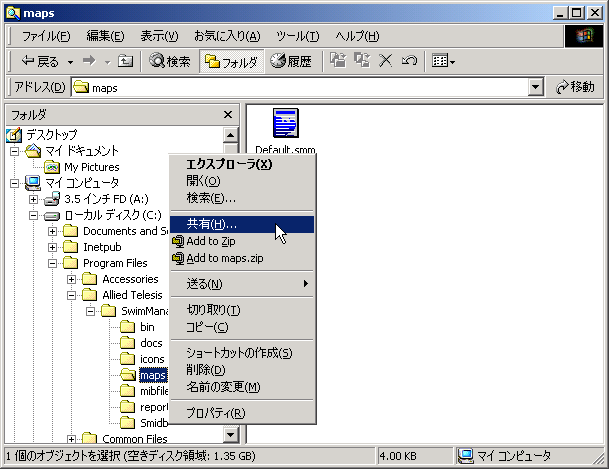Viewport: 609px width, 469px height.
Task: Open the Tools (ツール) menu
Action: pyautogui.click(x=298, y=36)
